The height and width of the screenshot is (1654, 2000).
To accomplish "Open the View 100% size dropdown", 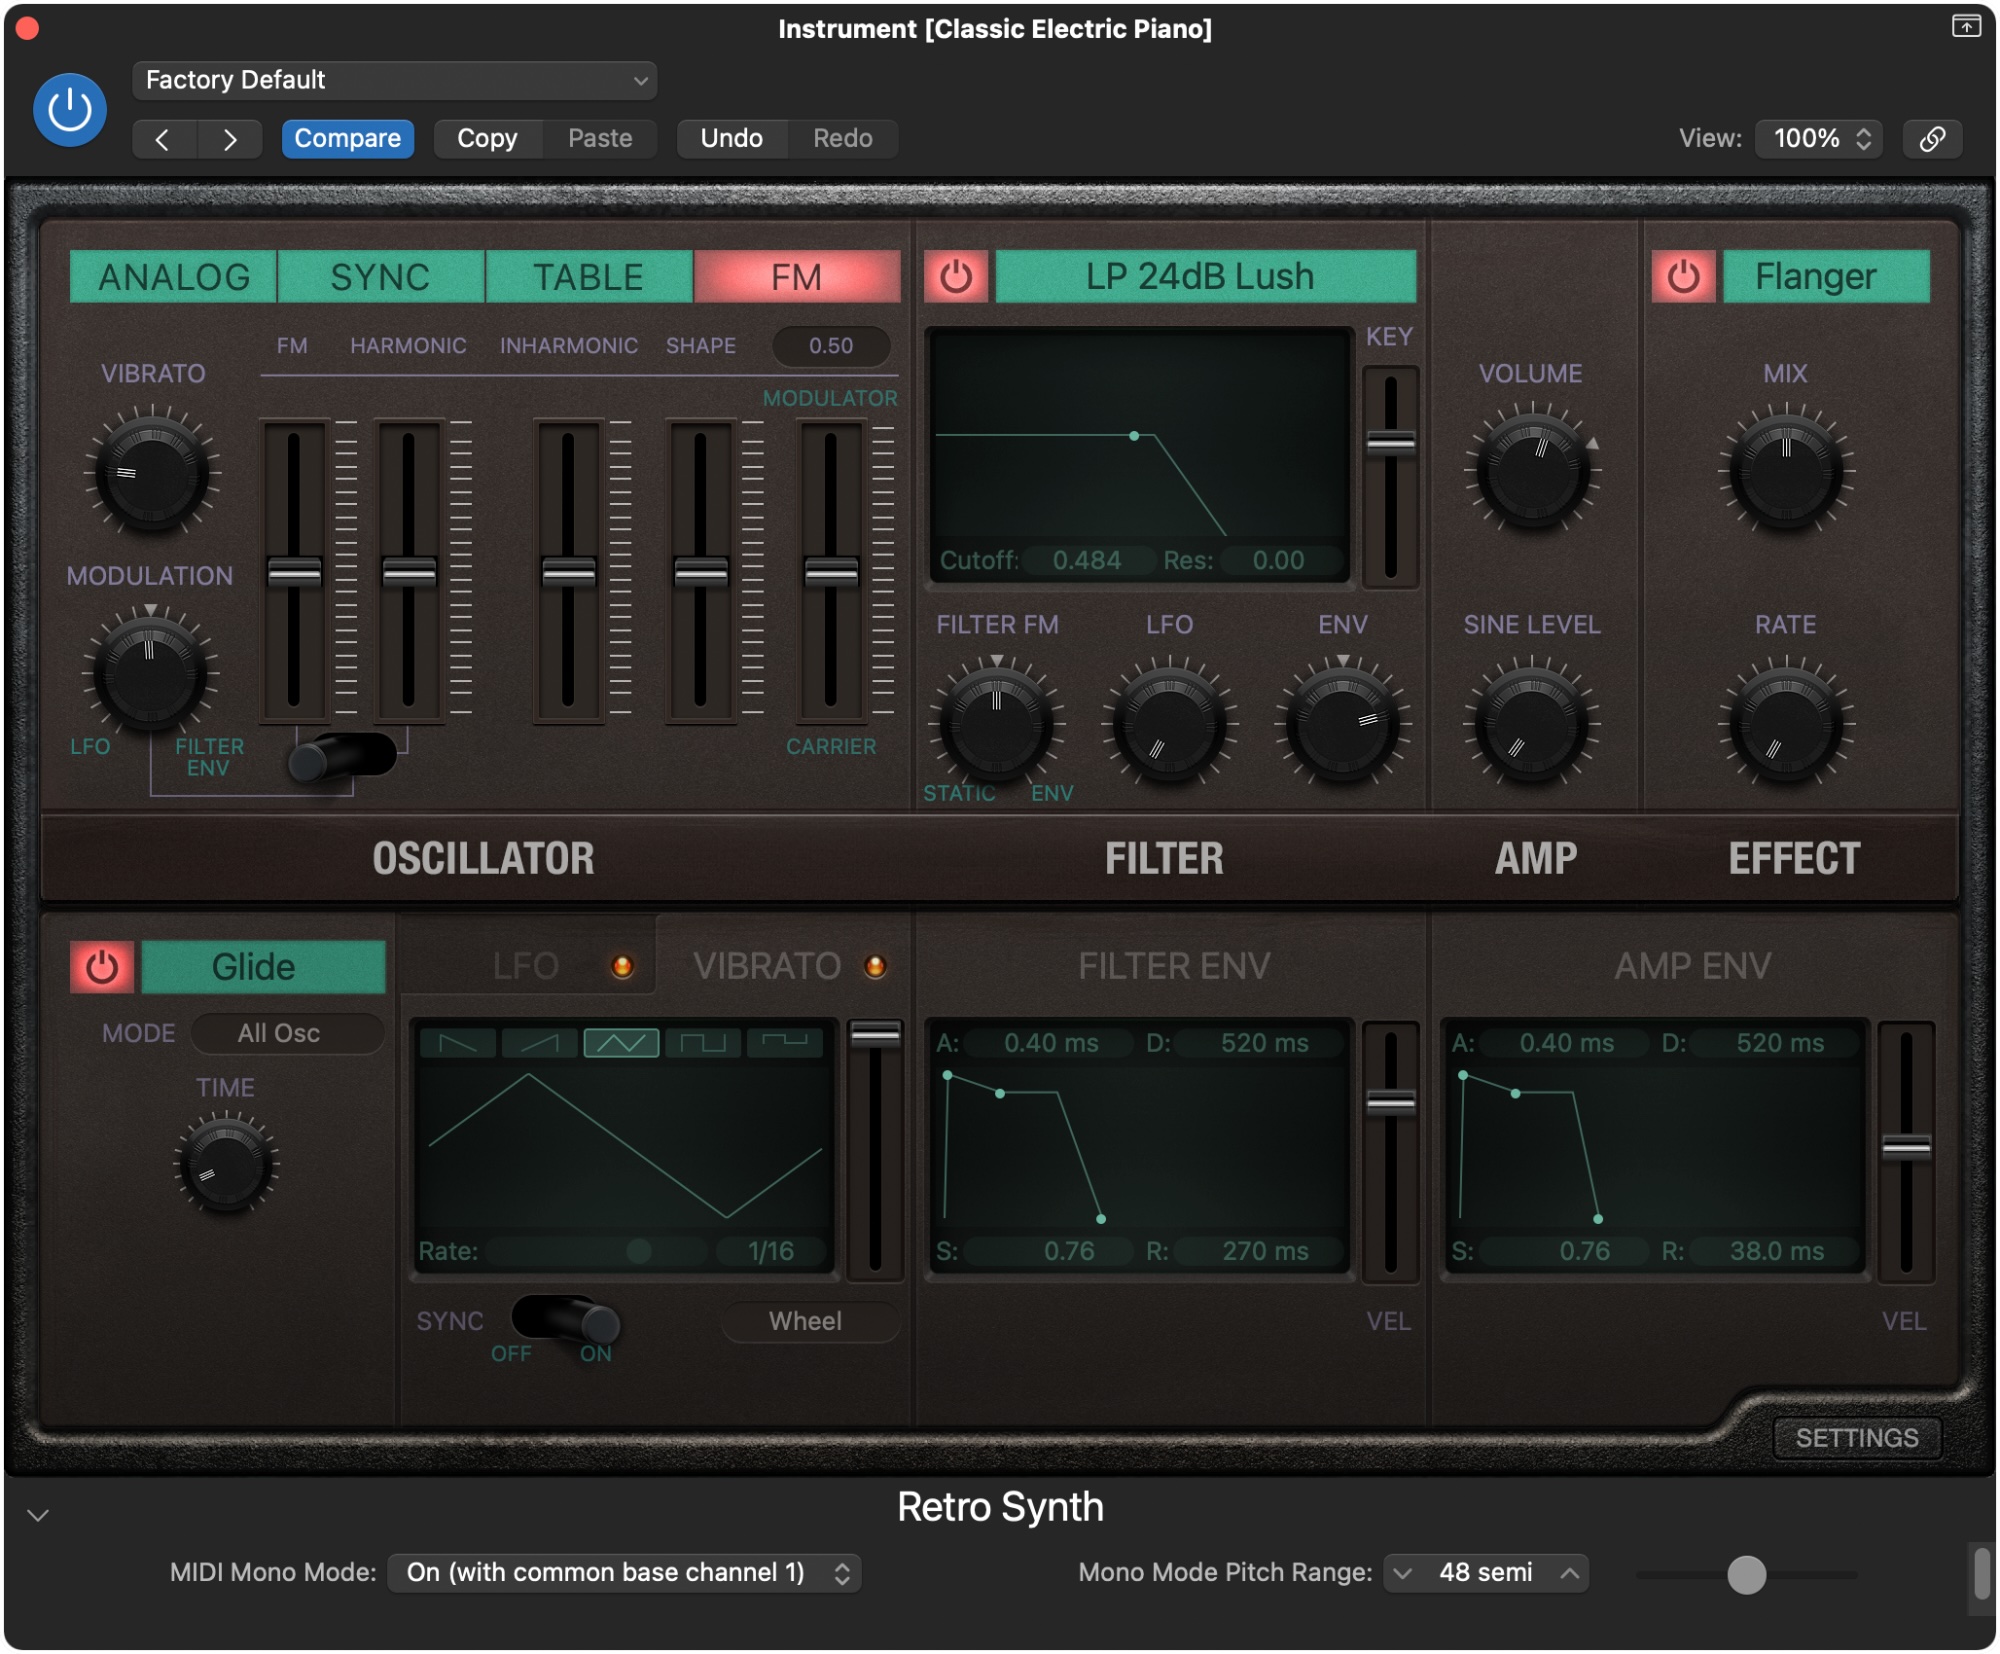I will coord(1819,139).
